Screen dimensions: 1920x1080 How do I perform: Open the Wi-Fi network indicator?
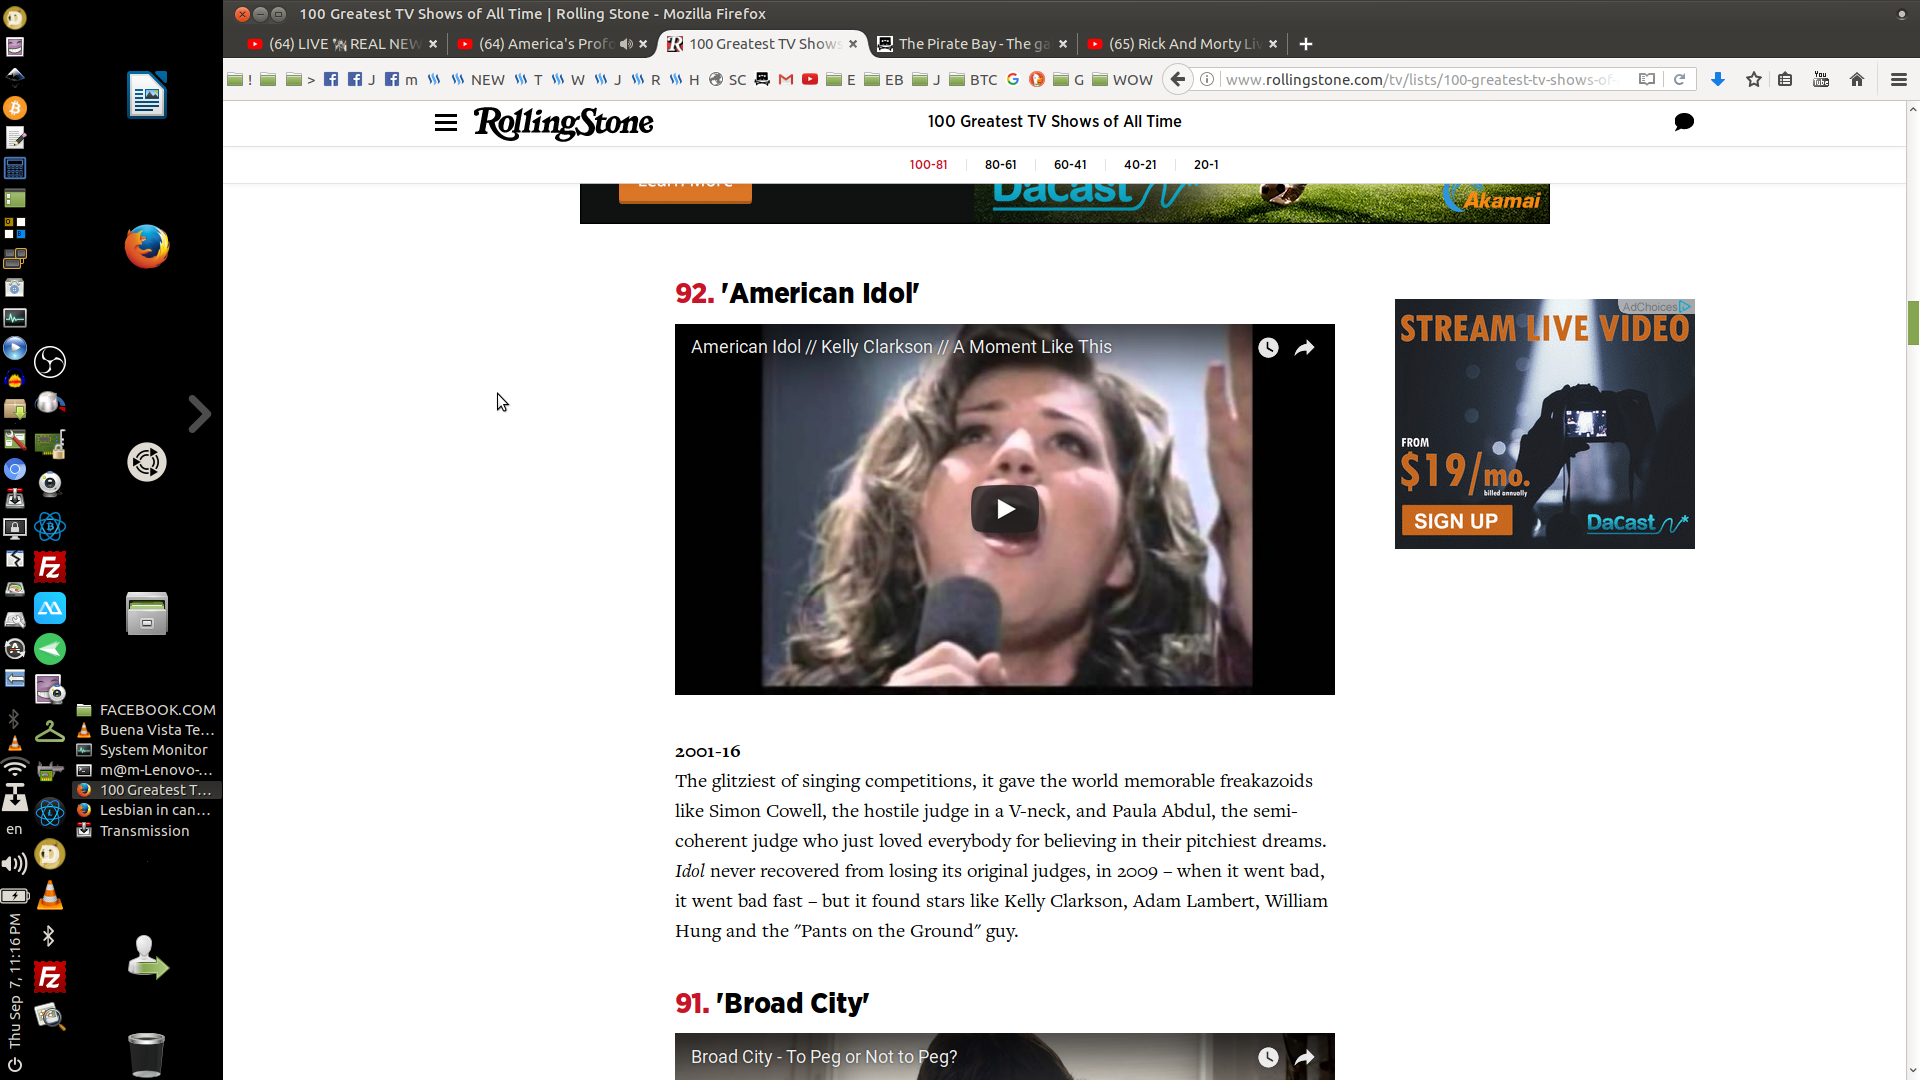(x=14, y=768)
